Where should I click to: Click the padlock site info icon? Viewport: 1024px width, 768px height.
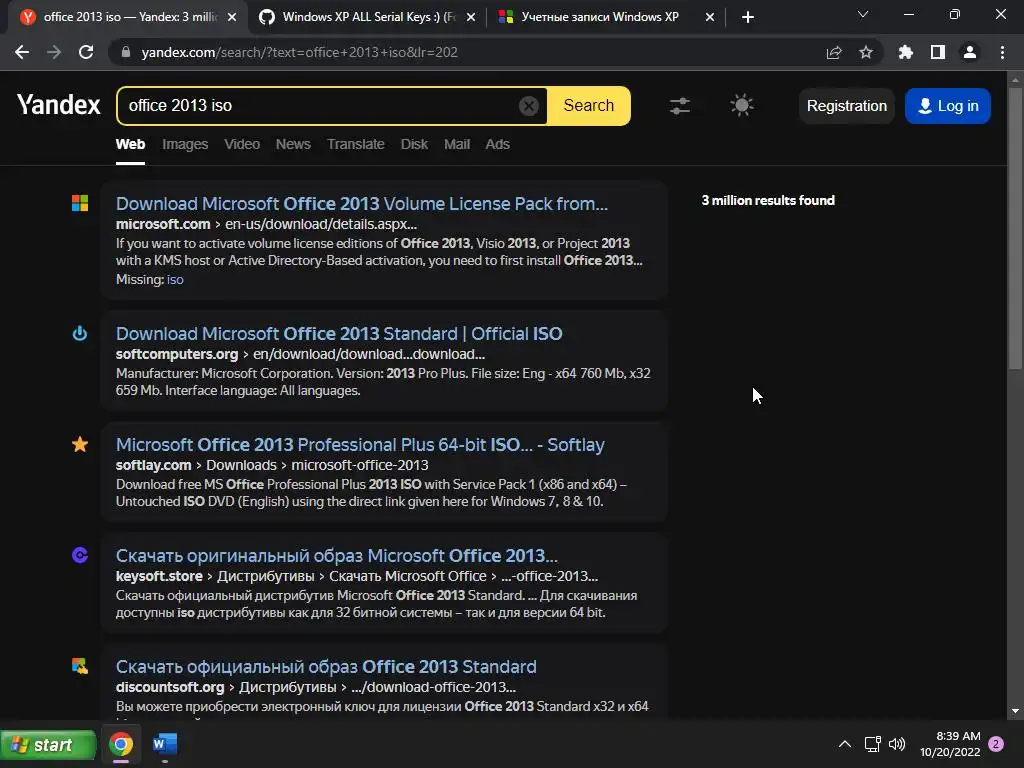point(126,52)
